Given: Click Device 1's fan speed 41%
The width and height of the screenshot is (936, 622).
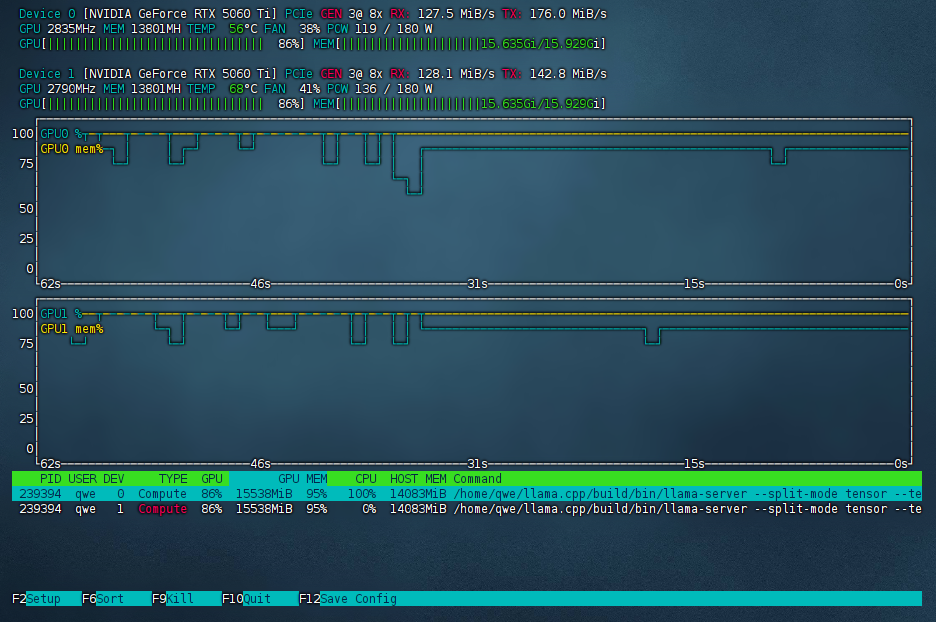Looking at the screenshot, I should pos(309,88).
